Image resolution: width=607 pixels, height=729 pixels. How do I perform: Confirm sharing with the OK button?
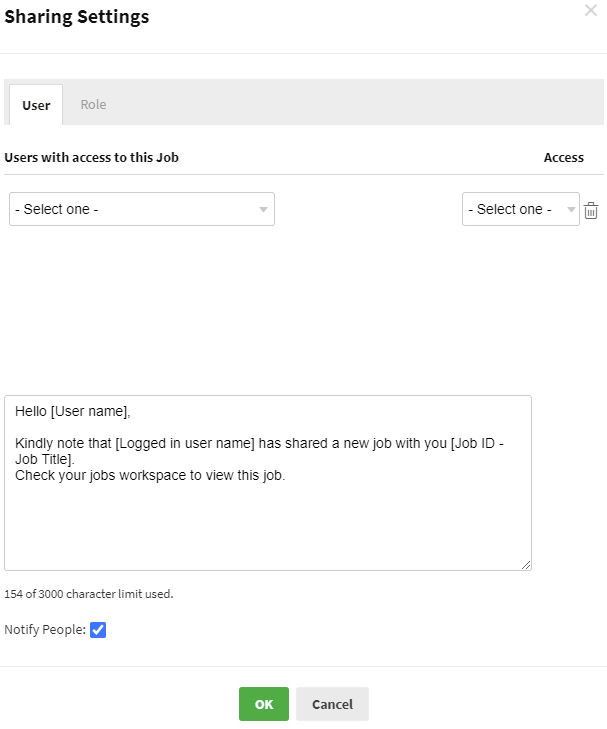coord(264,704)
